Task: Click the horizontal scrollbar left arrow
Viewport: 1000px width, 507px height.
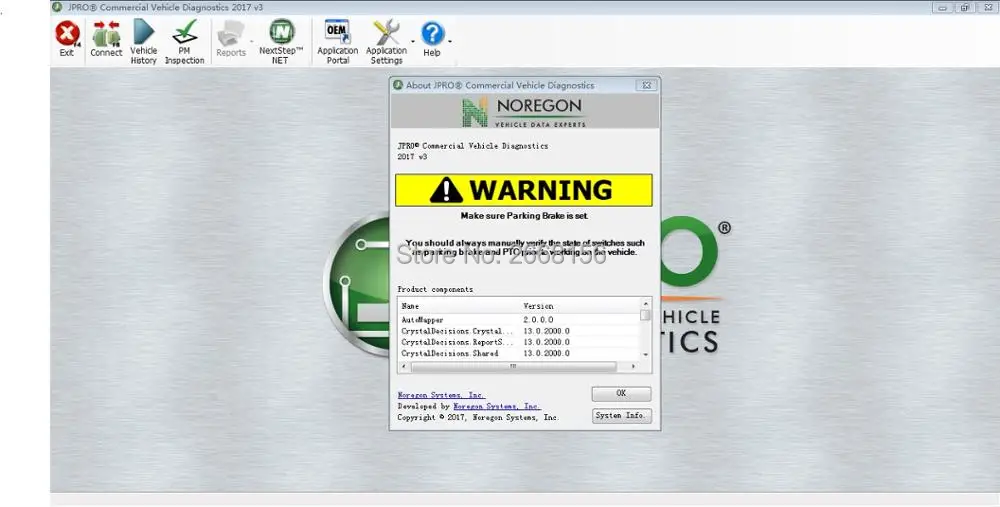Action: click(403, 366)
